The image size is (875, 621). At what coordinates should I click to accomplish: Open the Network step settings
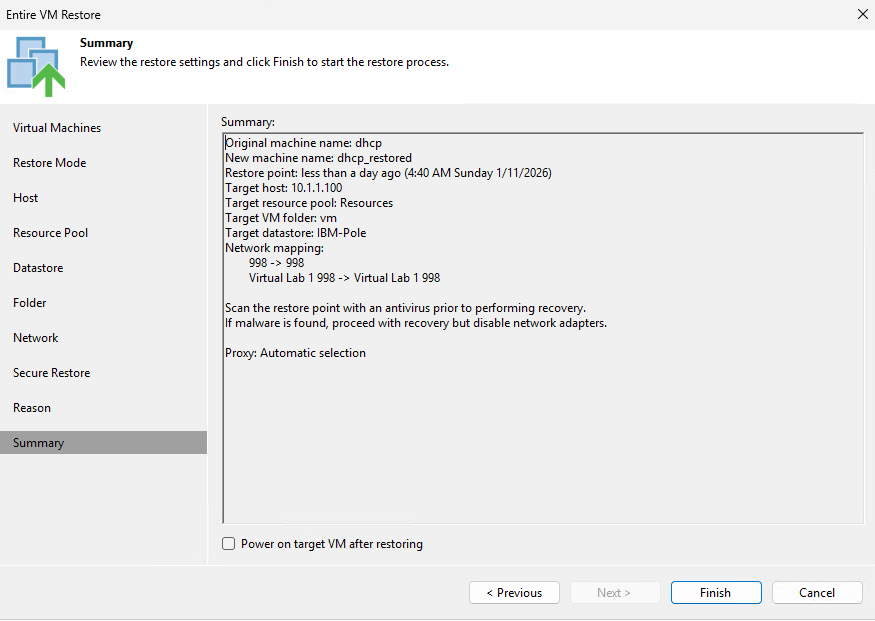(x=35, y=337)
